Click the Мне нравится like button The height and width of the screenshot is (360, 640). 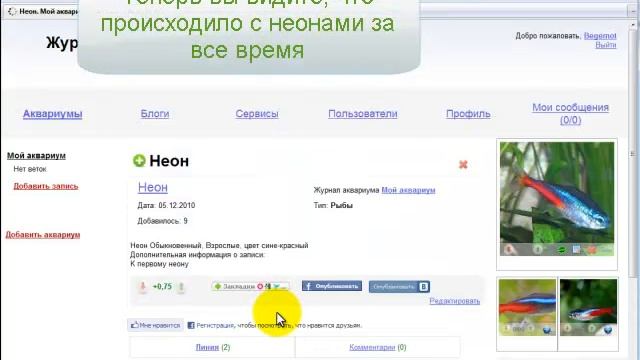156,325
